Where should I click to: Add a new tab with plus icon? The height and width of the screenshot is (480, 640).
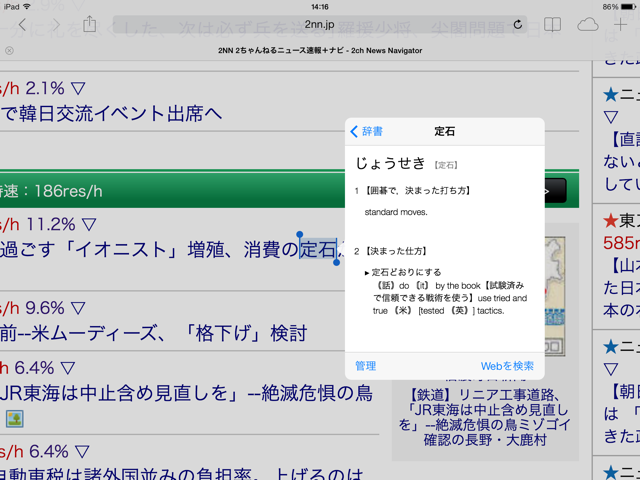620,25
